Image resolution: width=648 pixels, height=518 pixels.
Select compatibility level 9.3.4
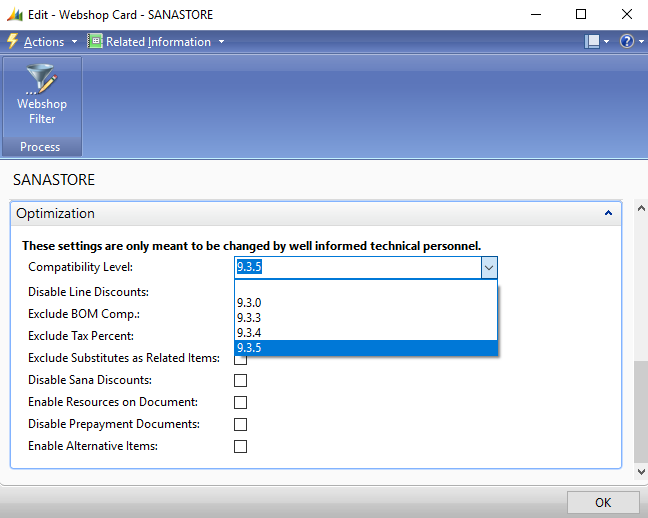click(366, 332)
